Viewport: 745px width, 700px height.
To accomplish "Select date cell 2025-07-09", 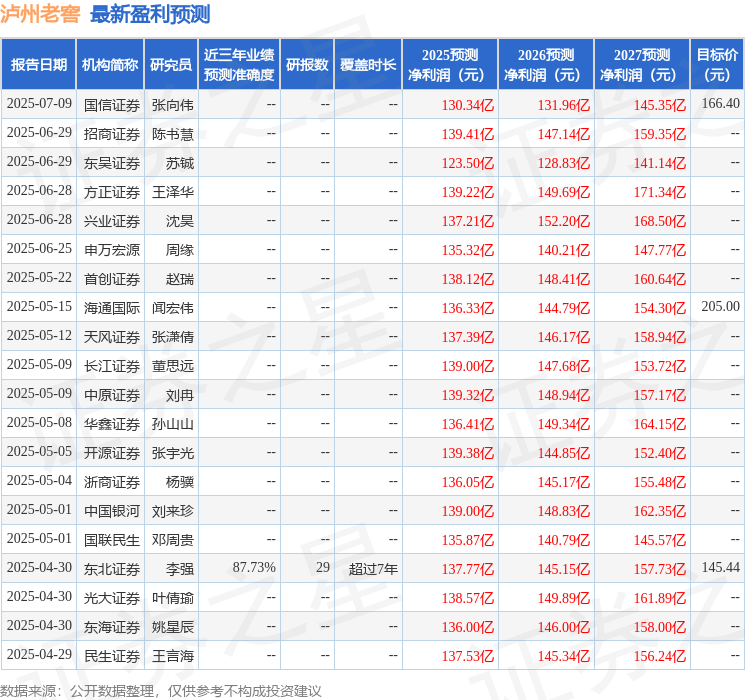I will pos(39,104).
